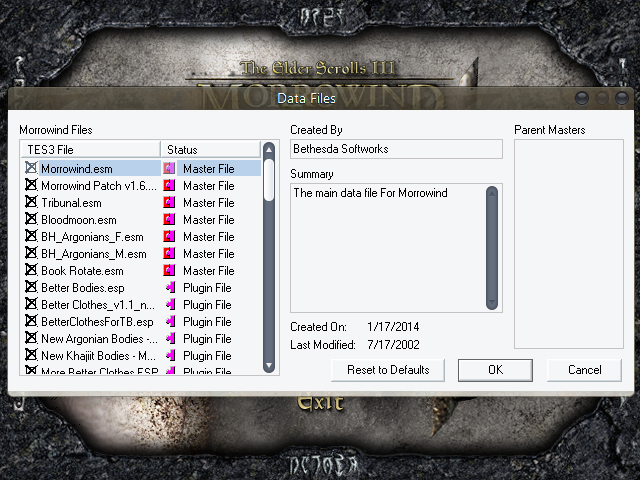The width and height of the screenshot is (640, 480).
Task: Disable the BH_Argonians_F.esm checkbox
Action: click(31, 236)
